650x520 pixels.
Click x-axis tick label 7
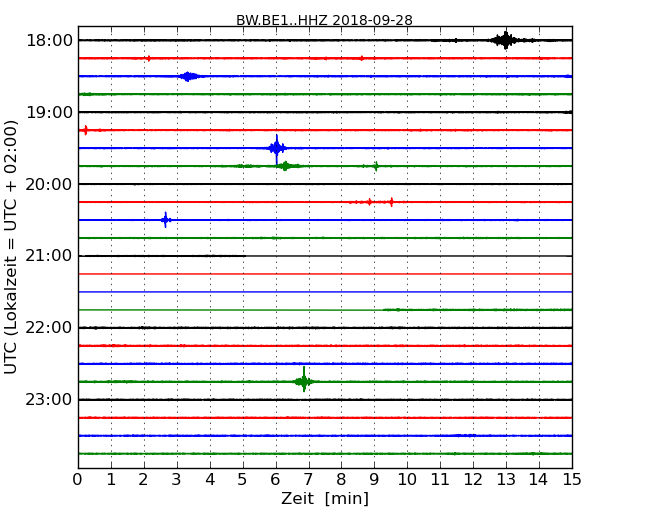(x=308, y=480)
